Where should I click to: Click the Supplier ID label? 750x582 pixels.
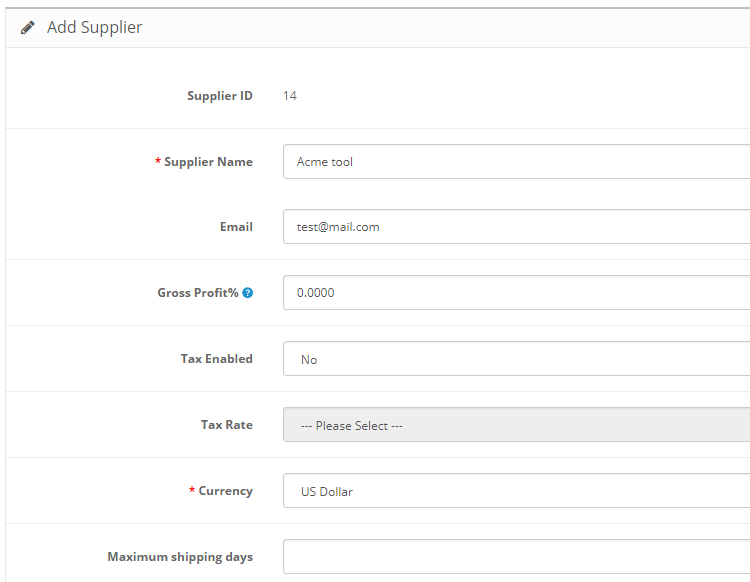click(219, 96)
